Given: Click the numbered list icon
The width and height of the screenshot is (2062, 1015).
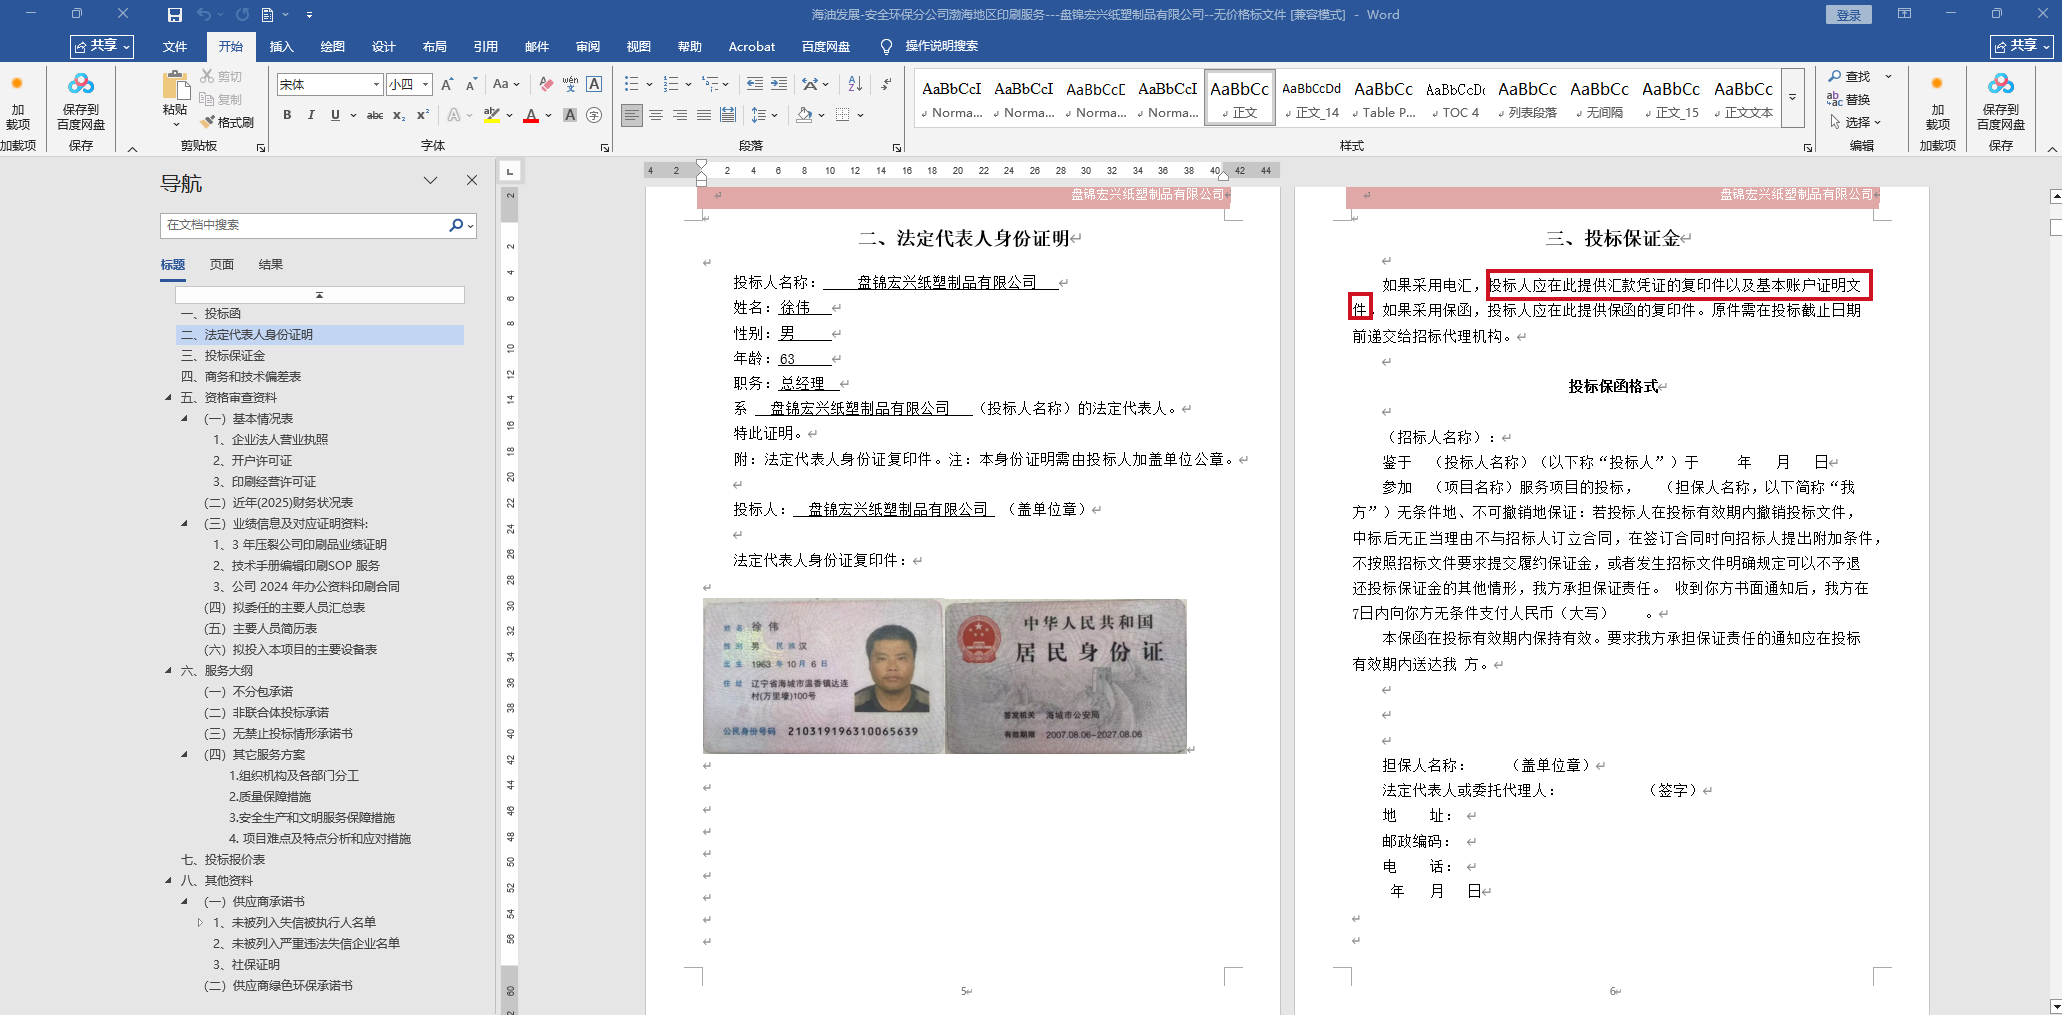Looking at the screenshot, I should [671, 84].
